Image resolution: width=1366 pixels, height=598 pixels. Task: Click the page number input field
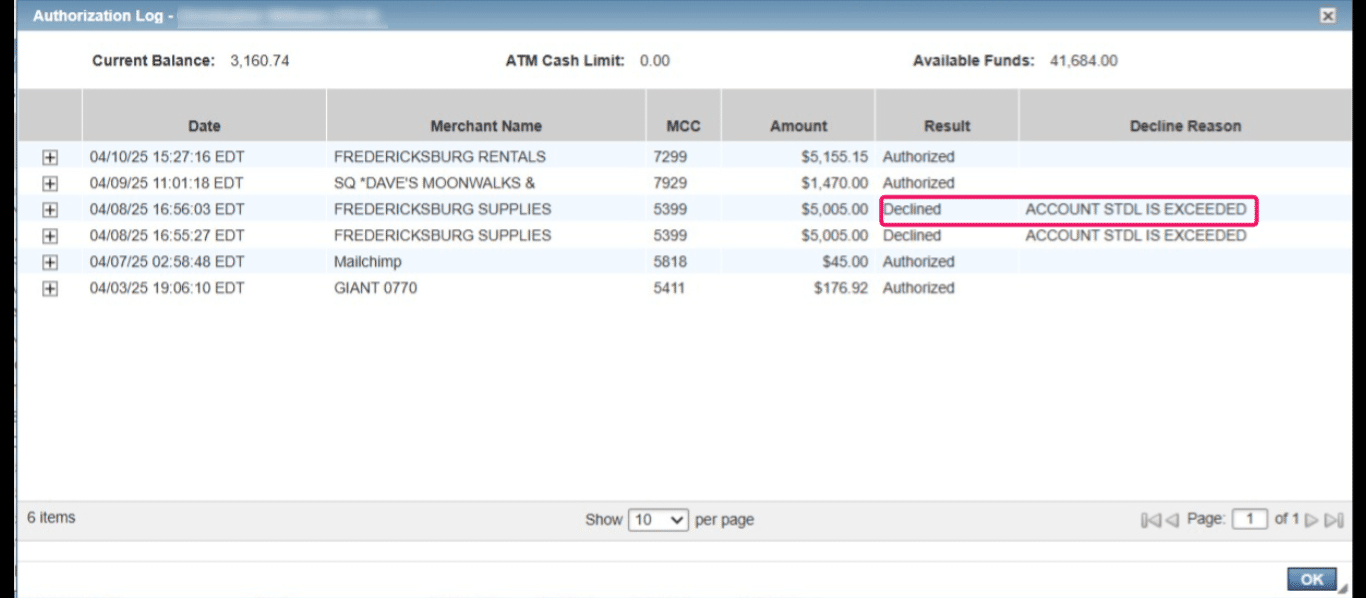[x=1249, y=519]
